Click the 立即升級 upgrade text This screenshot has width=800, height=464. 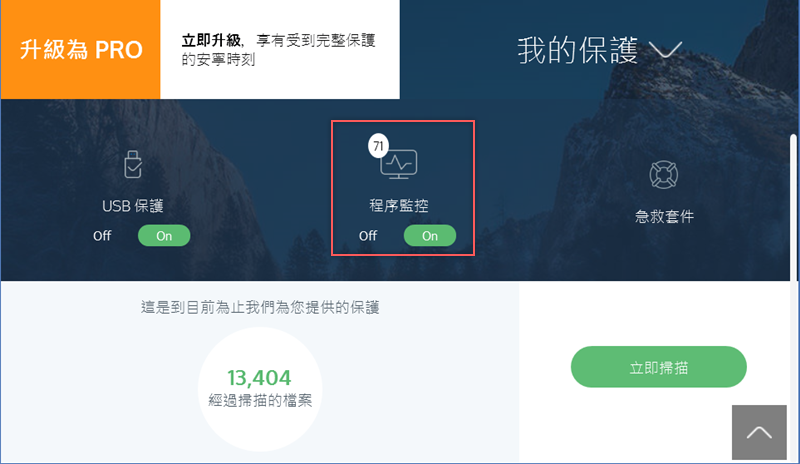pos(211,40)
